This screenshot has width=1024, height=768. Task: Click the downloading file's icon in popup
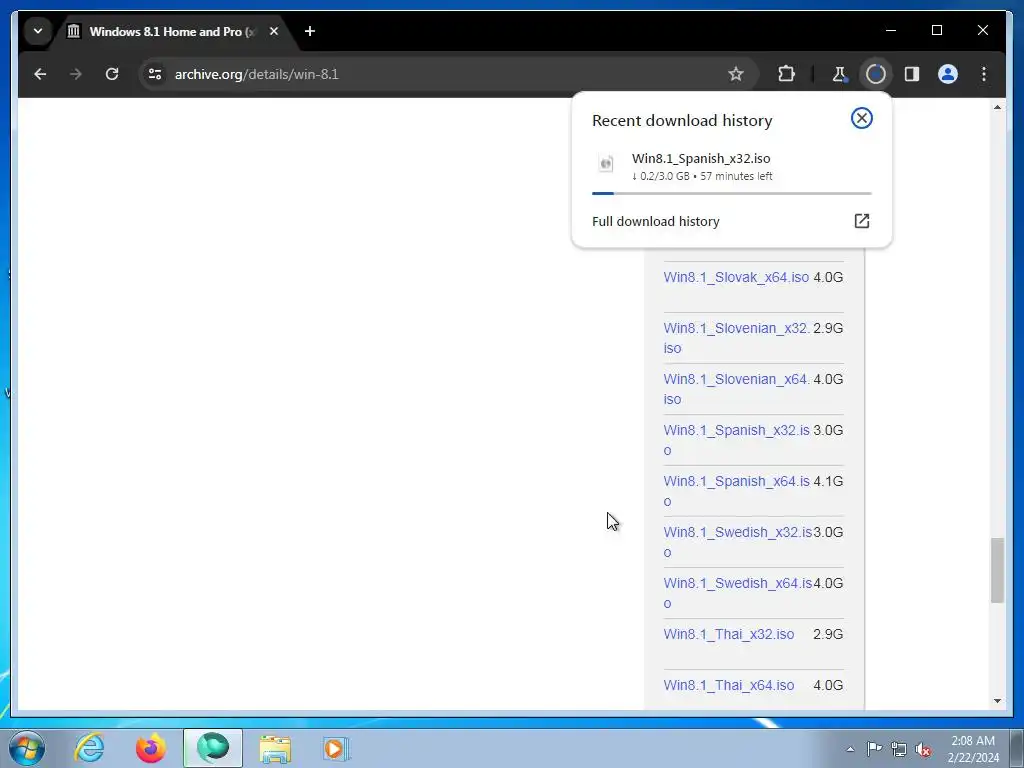(x=606, y=163)
